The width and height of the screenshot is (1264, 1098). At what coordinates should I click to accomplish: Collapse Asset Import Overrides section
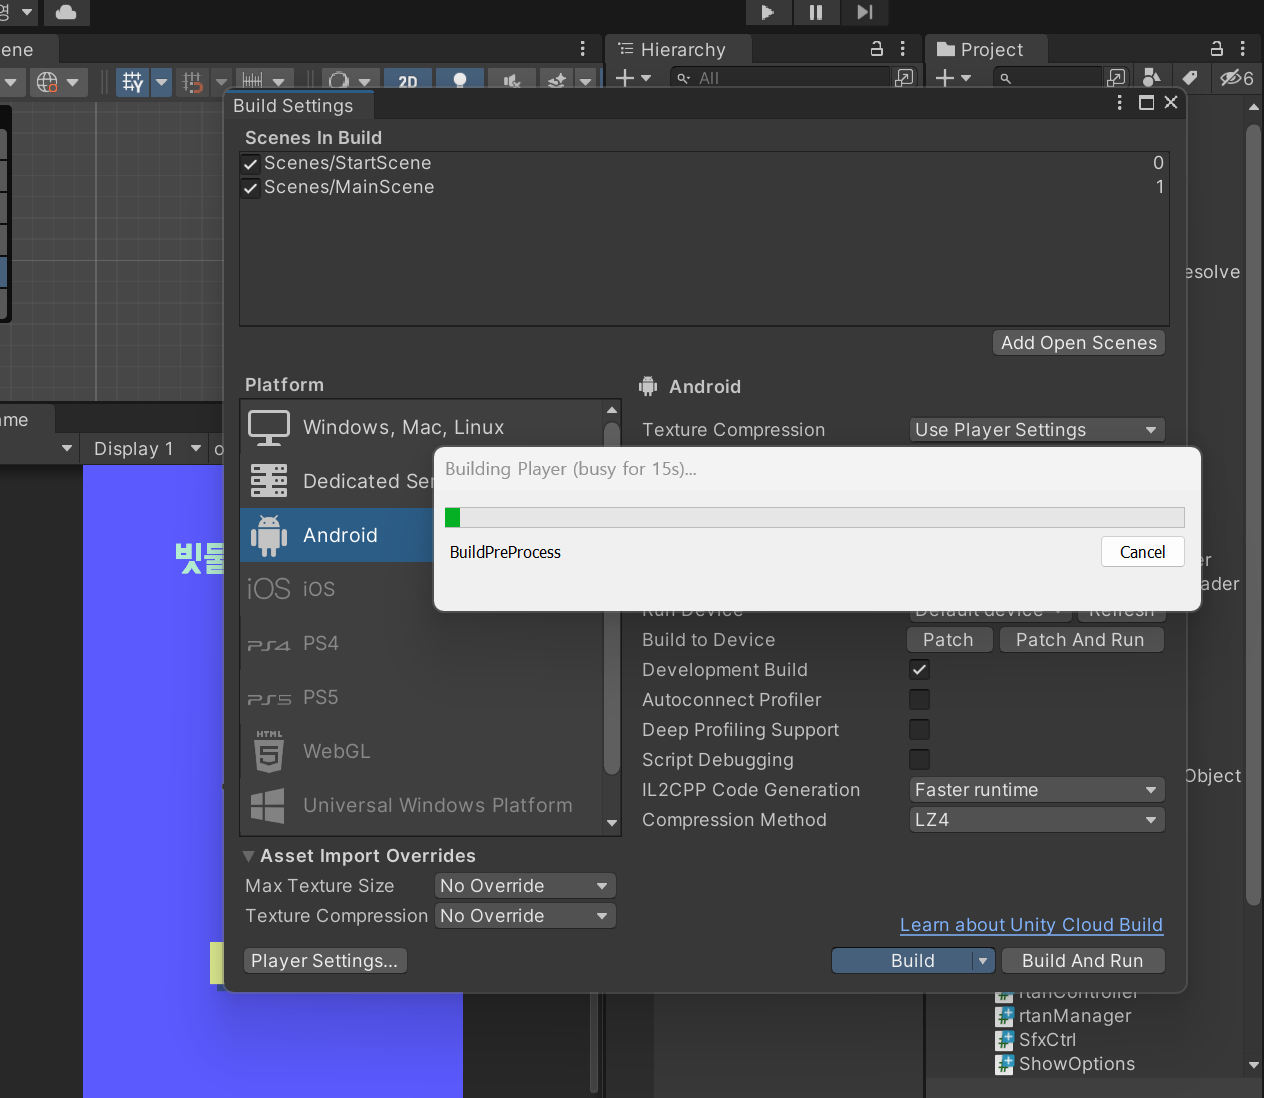click(249, 856)
